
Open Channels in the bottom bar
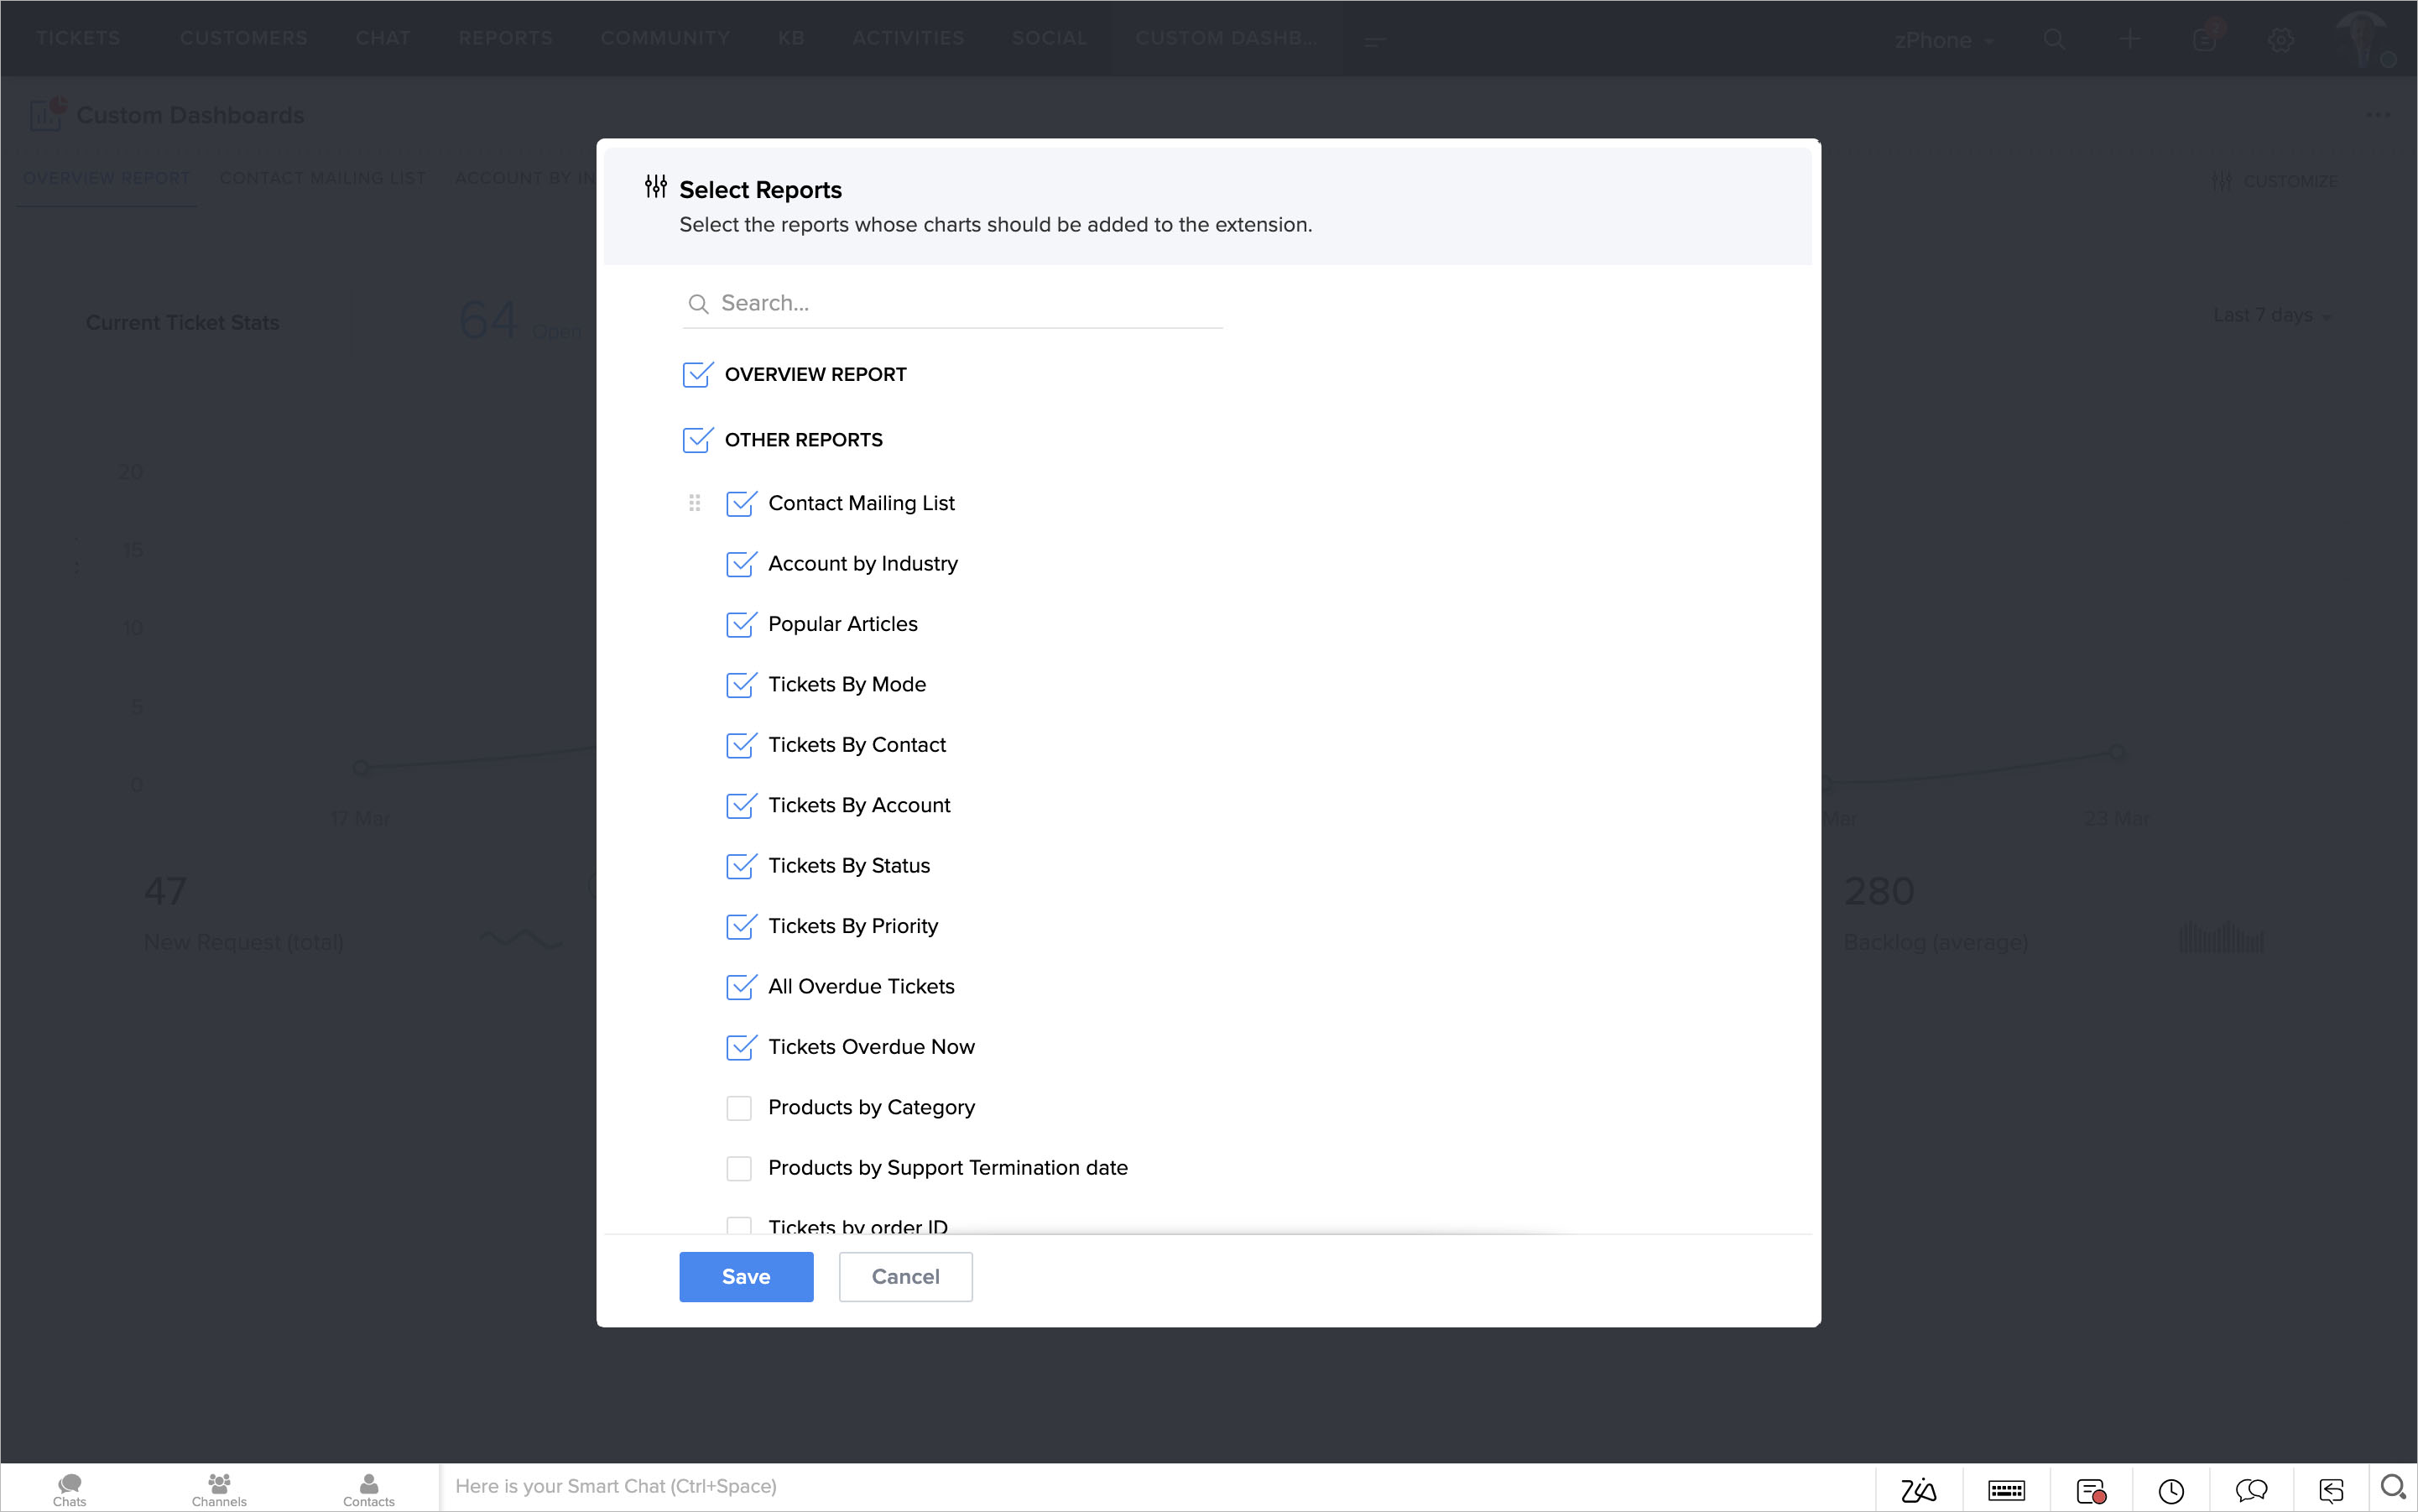(219, 1488)
